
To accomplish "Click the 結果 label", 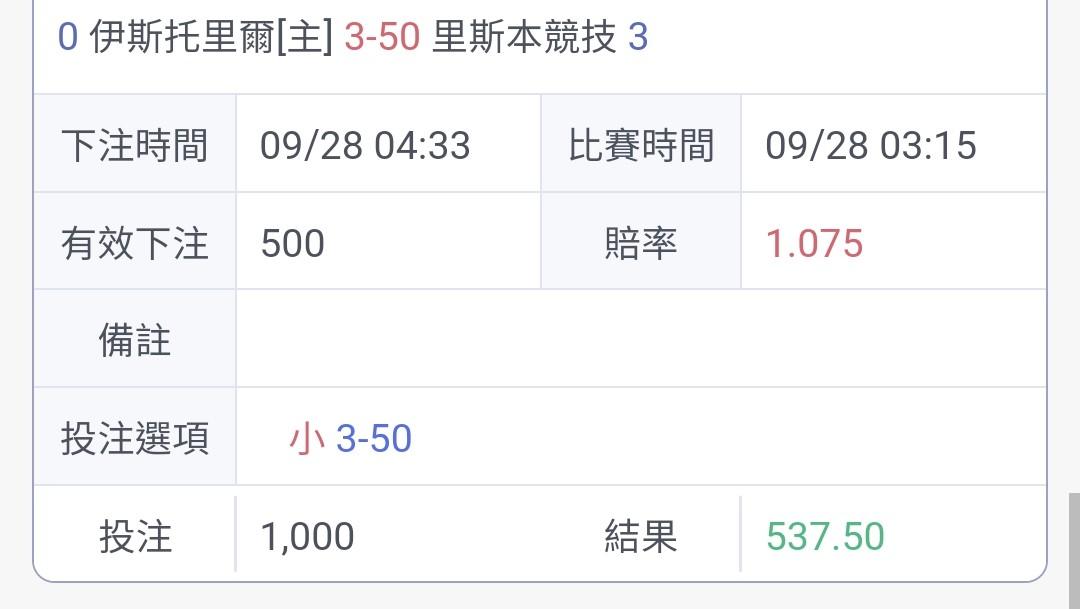I will click(x=641, y=536).
